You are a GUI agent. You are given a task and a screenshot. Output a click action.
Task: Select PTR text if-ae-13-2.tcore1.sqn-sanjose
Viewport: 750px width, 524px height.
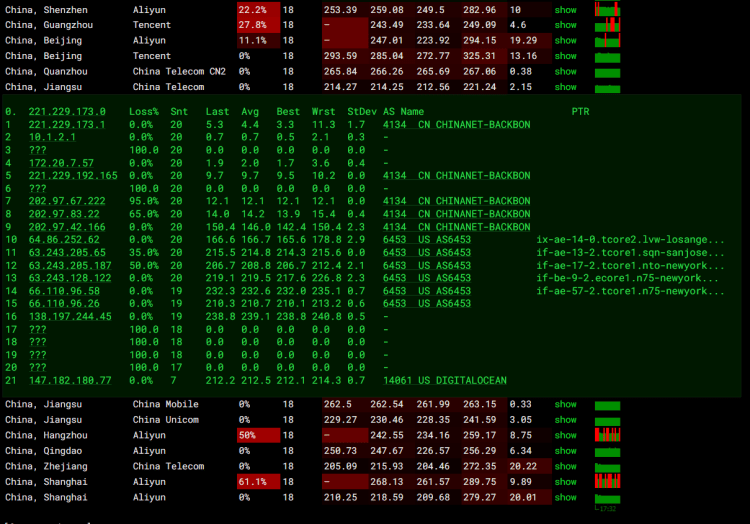pos(630,253)
